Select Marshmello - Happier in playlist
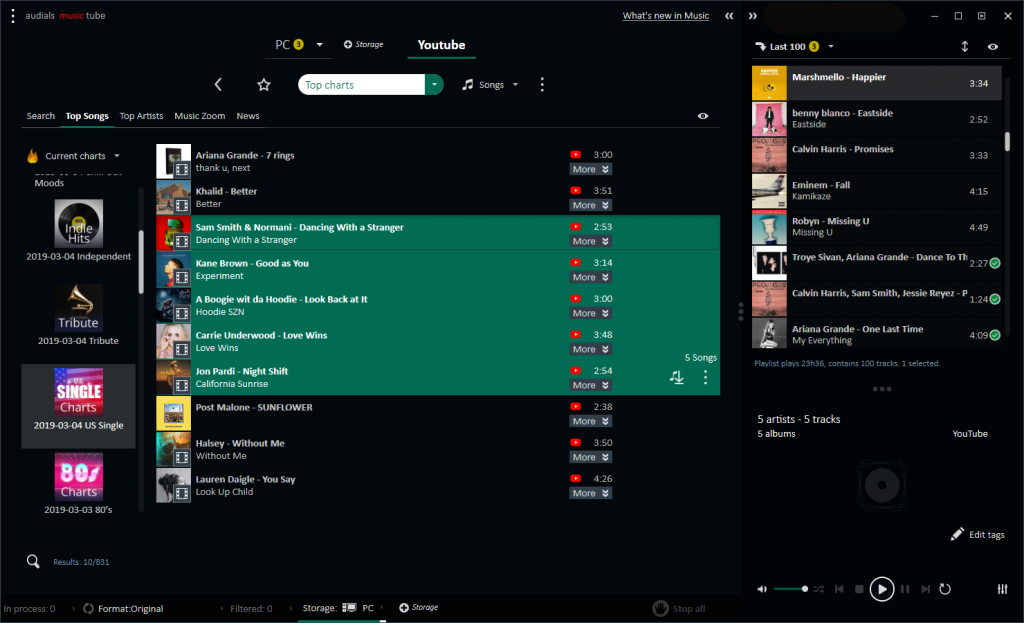This screenshot has width=1024, height=623. click(876, 83)
